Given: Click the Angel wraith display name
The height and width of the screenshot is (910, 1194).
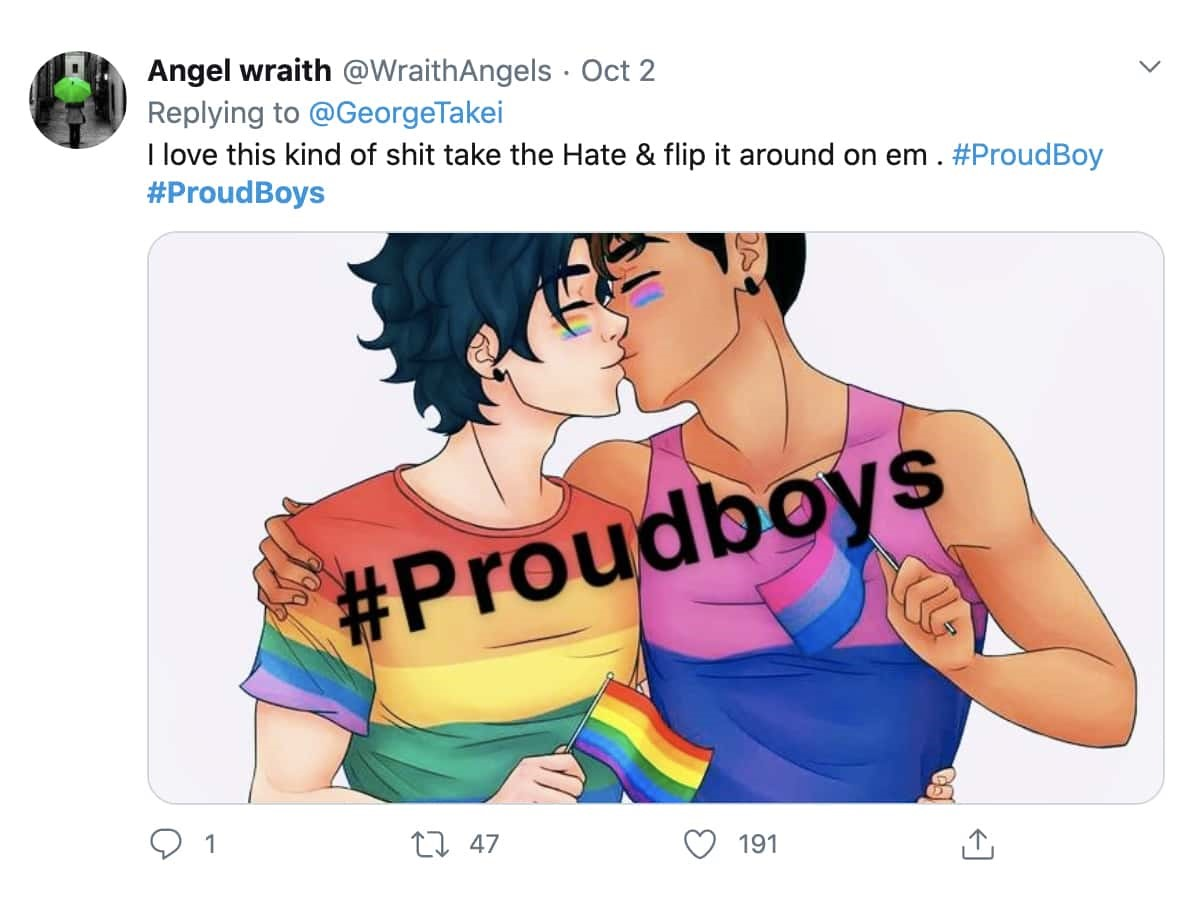Looking at the screenshot, I should point(239,70).
